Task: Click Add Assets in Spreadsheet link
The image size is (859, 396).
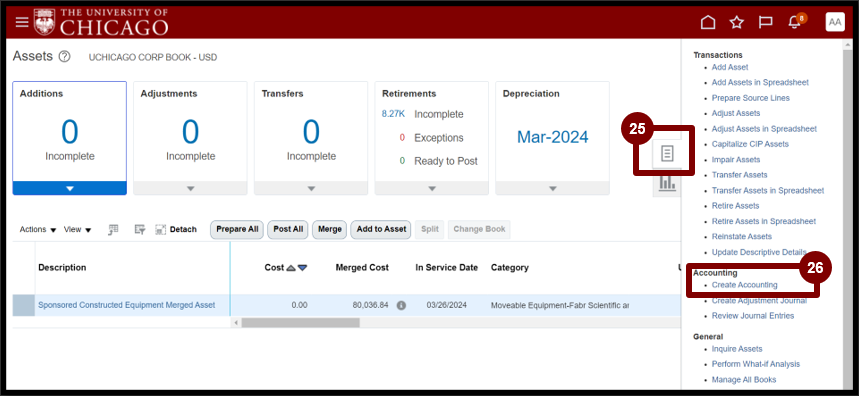Action: point(760,83)
